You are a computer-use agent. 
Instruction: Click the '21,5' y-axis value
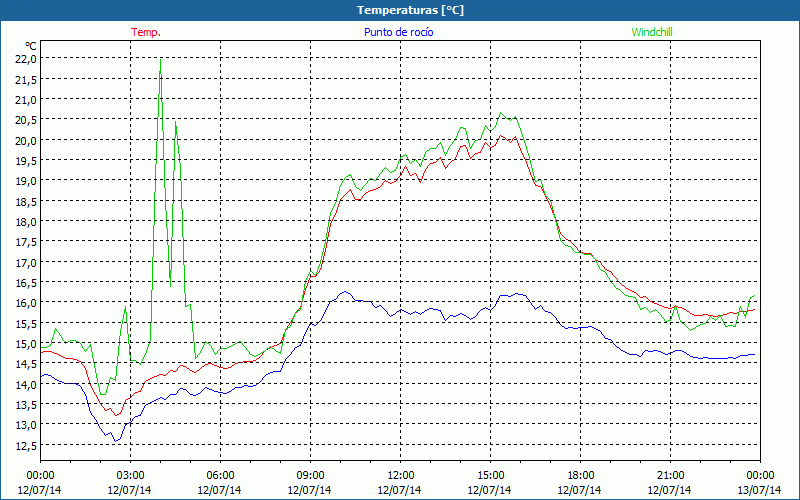[26, 79]
